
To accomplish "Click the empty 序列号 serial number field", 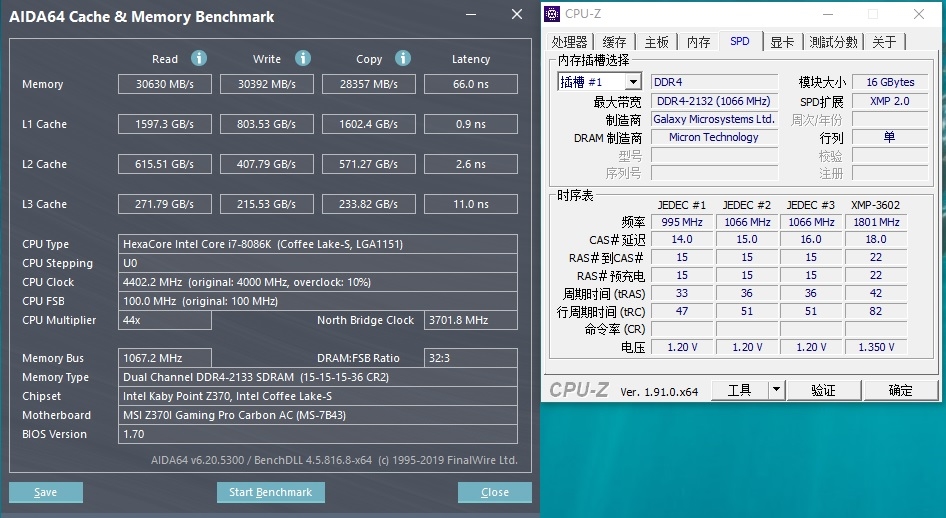I will pos(714,173).
